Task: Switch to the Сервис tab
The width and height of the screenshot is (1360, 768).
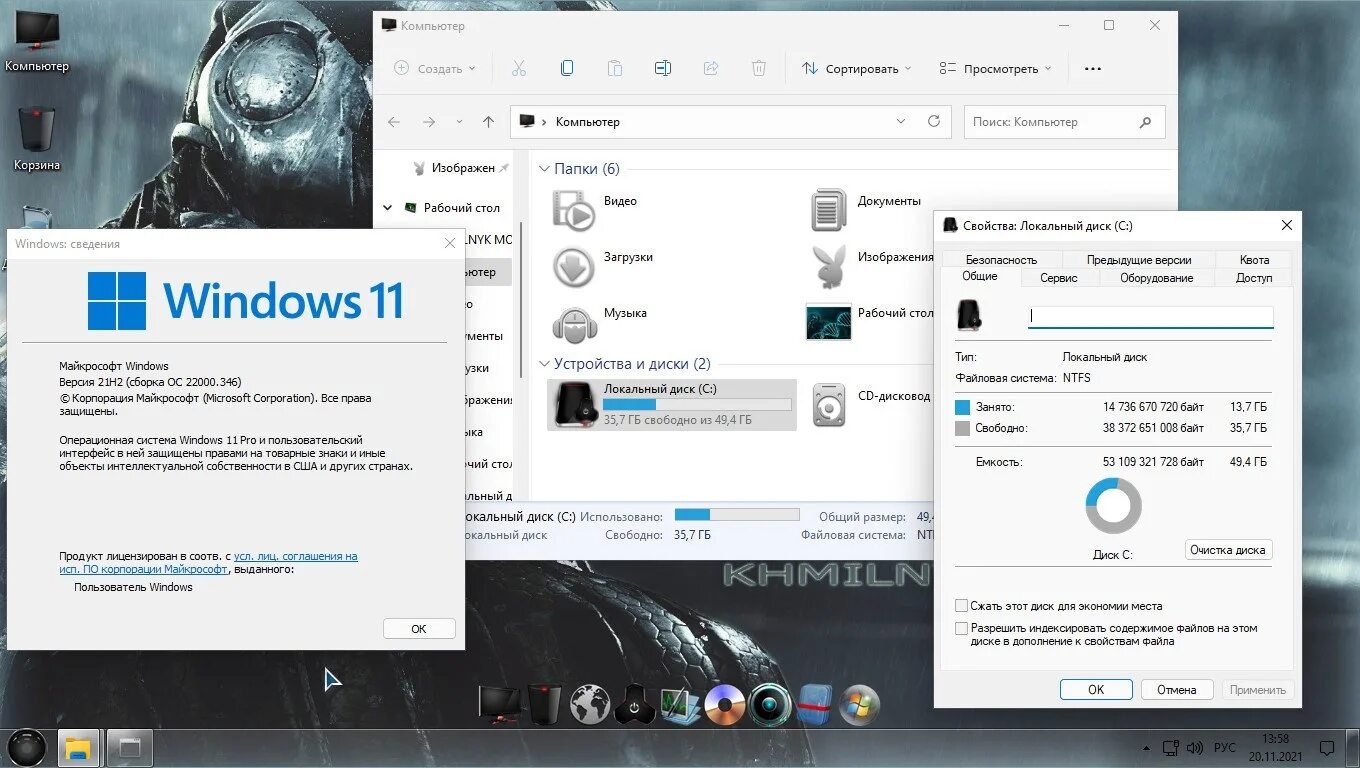Action: [x=1058, y=278]
